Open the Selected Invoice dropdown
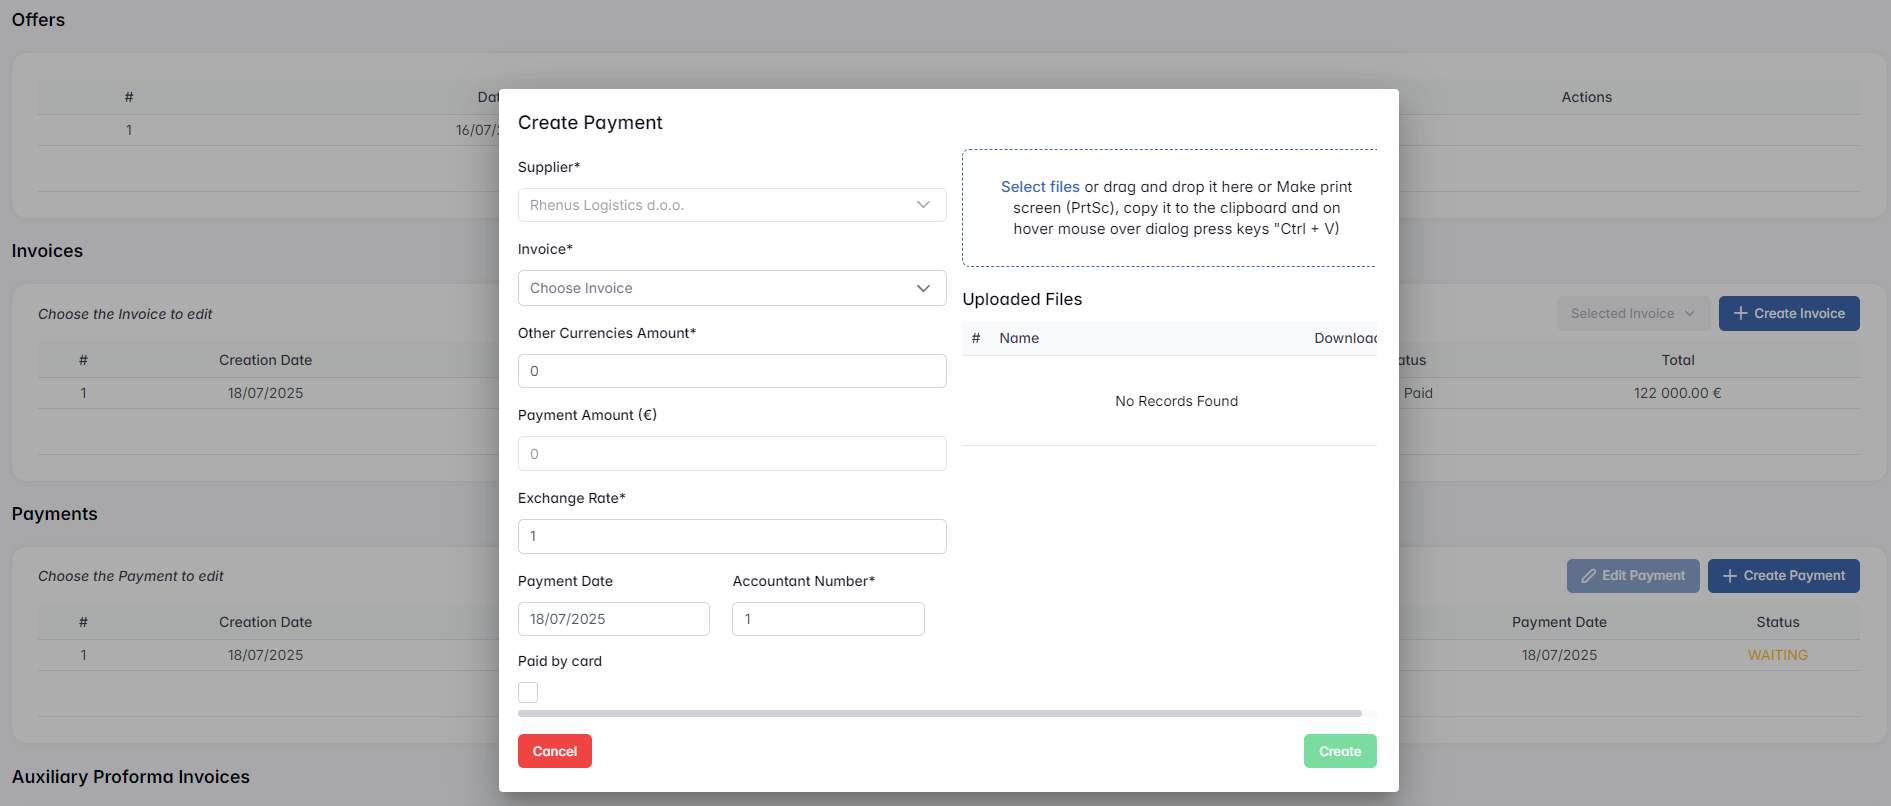 pos(1631,314)
